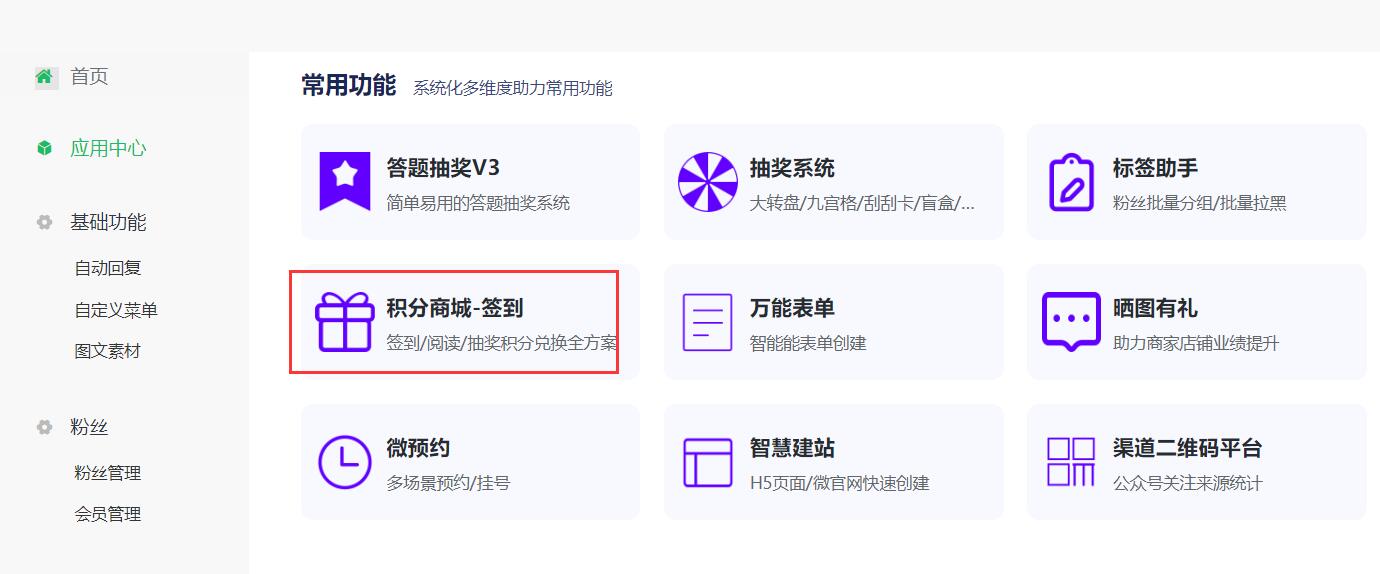This screenshot has height=574, width=1380.
Task: Click the description 助力商家店铺业绩提升
Action: tap(1195, 343)
